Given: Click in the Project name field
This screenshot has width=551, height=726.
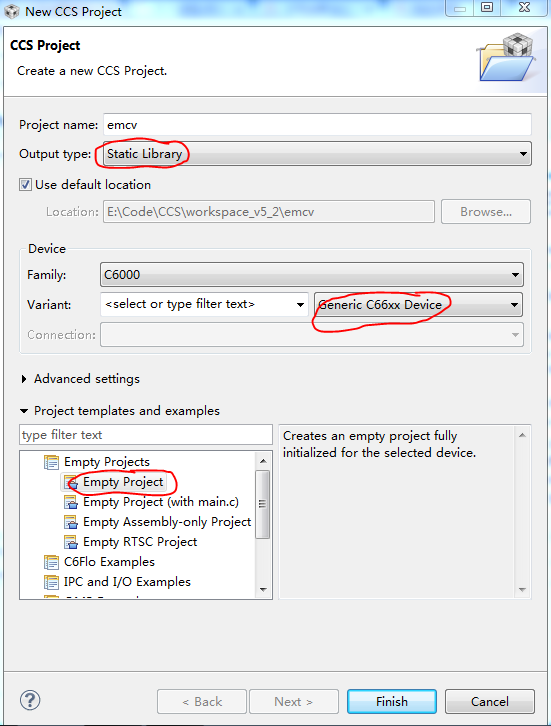Looking at the screenshot, I should 317,125.
